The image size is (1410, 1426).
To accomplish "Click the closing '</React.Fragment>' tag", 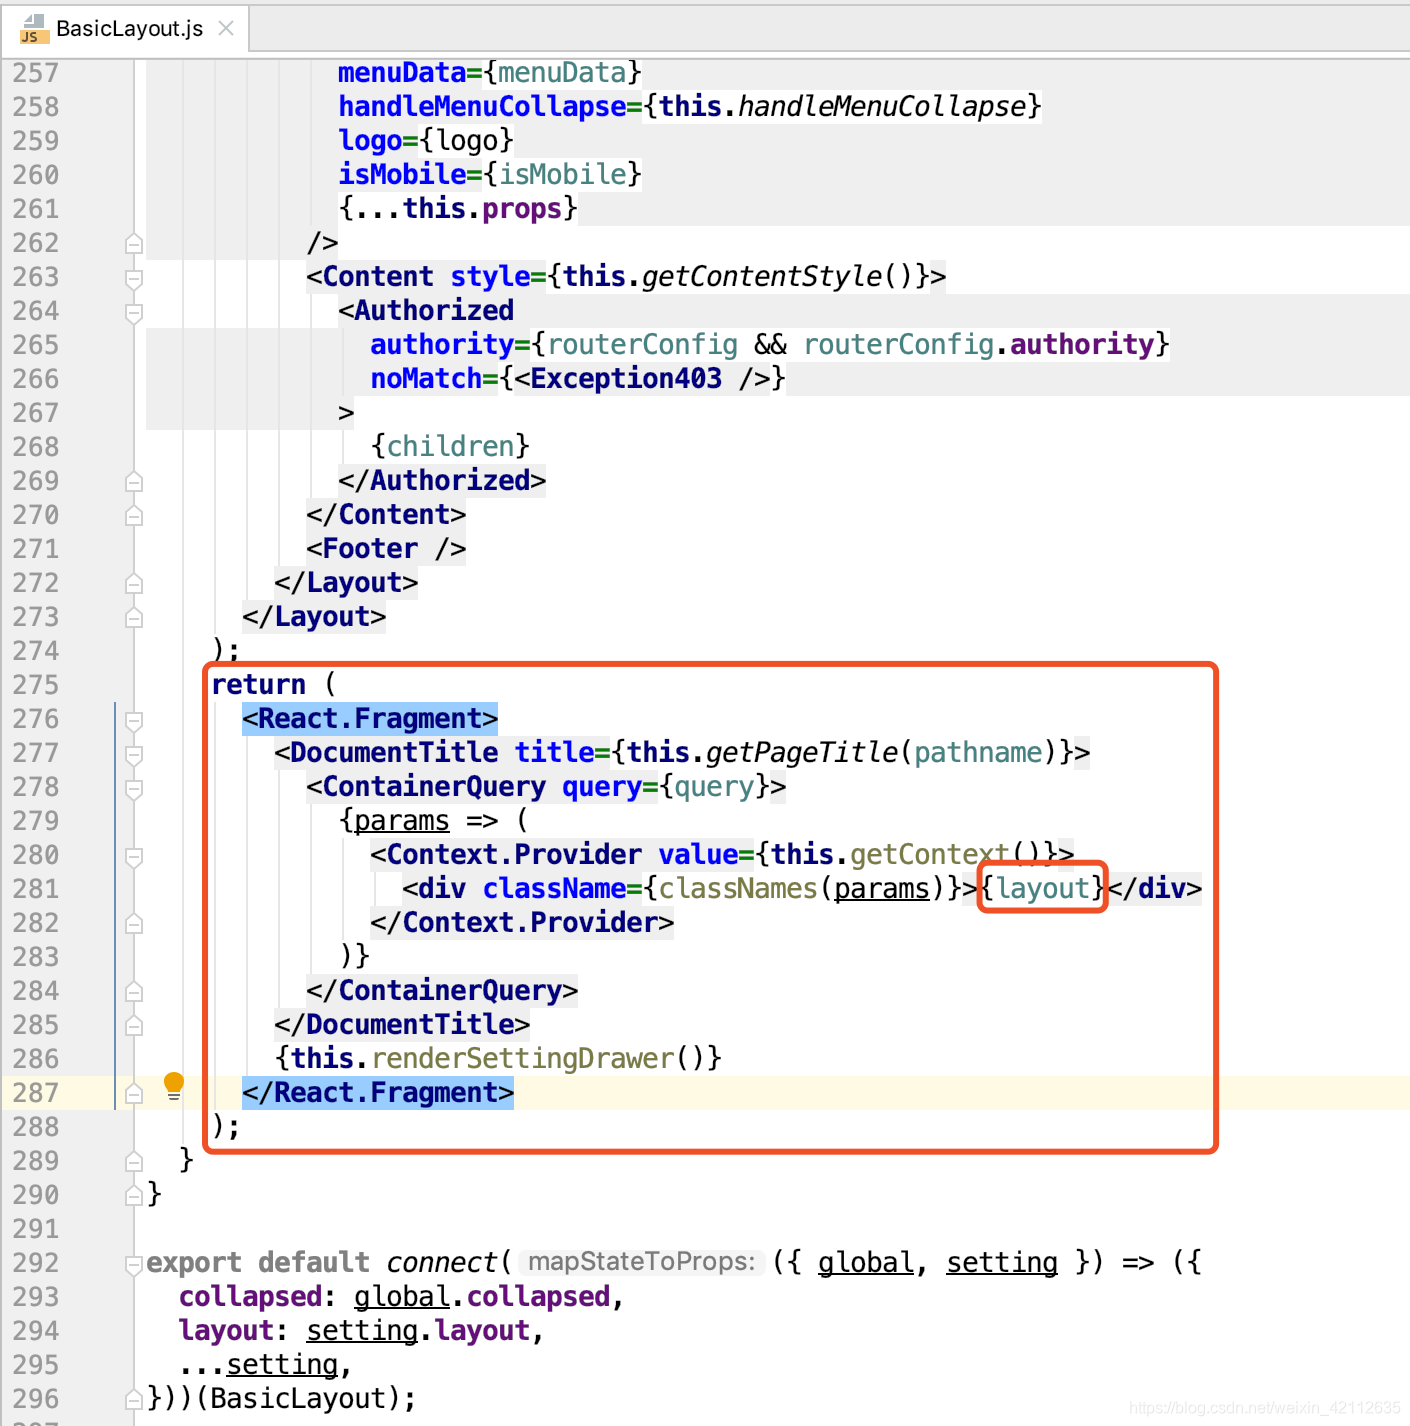I will pyautogui.click(x=378, y=1093).
